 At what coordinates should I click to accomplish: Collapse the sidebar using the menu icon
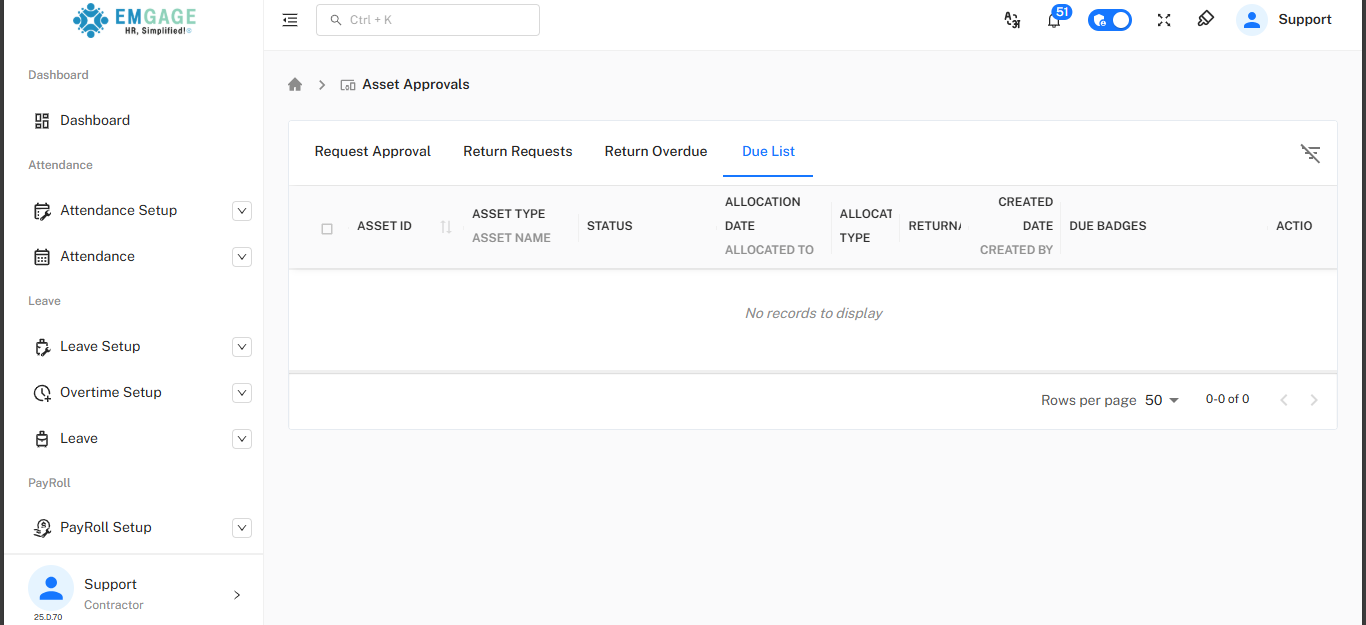(x=290, y=20)
